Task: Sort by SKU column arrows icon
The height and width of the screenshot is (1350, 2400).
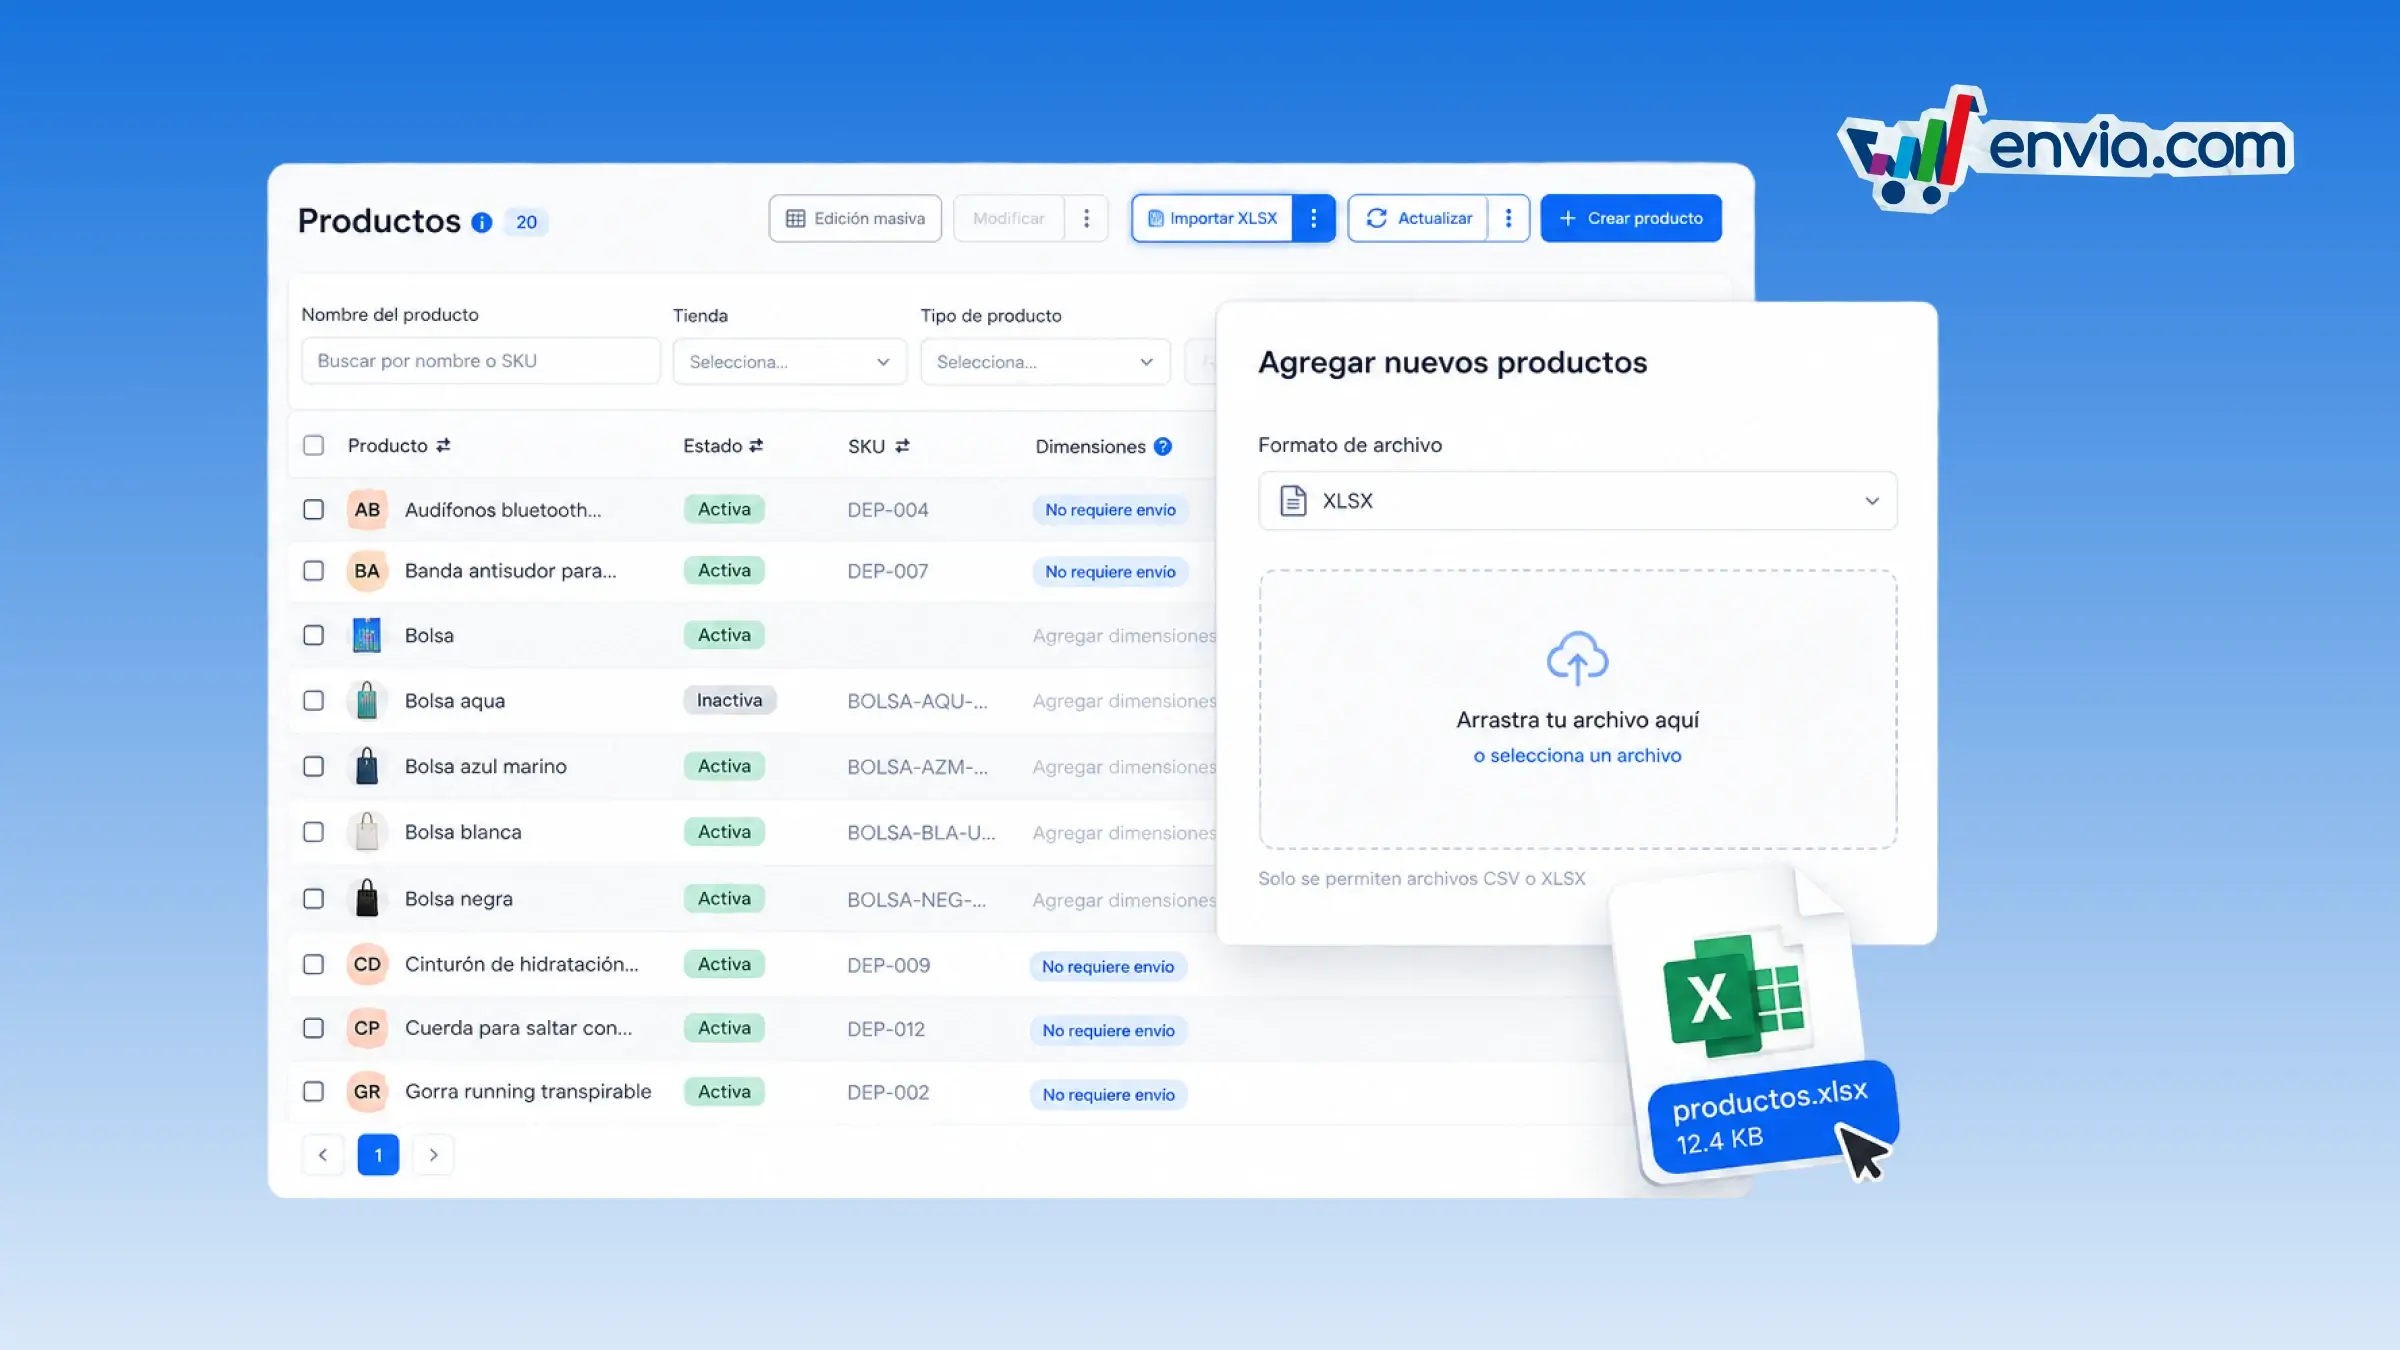Action: [902, 447]
